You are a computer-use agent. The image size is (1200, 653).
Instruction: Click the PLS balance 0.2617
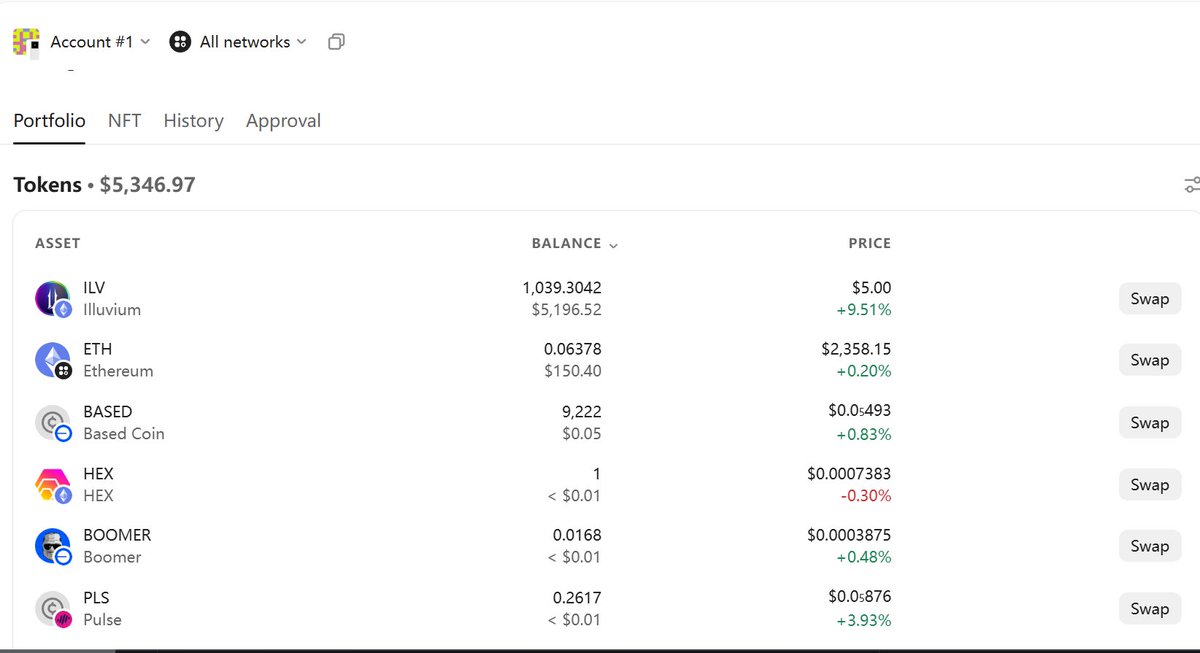pyautogui.click(x=577, y=597)
